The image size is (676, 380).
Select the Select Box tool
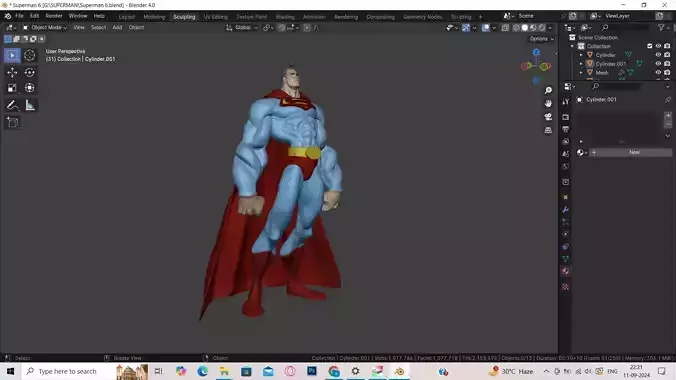click(x=12, y=55)
